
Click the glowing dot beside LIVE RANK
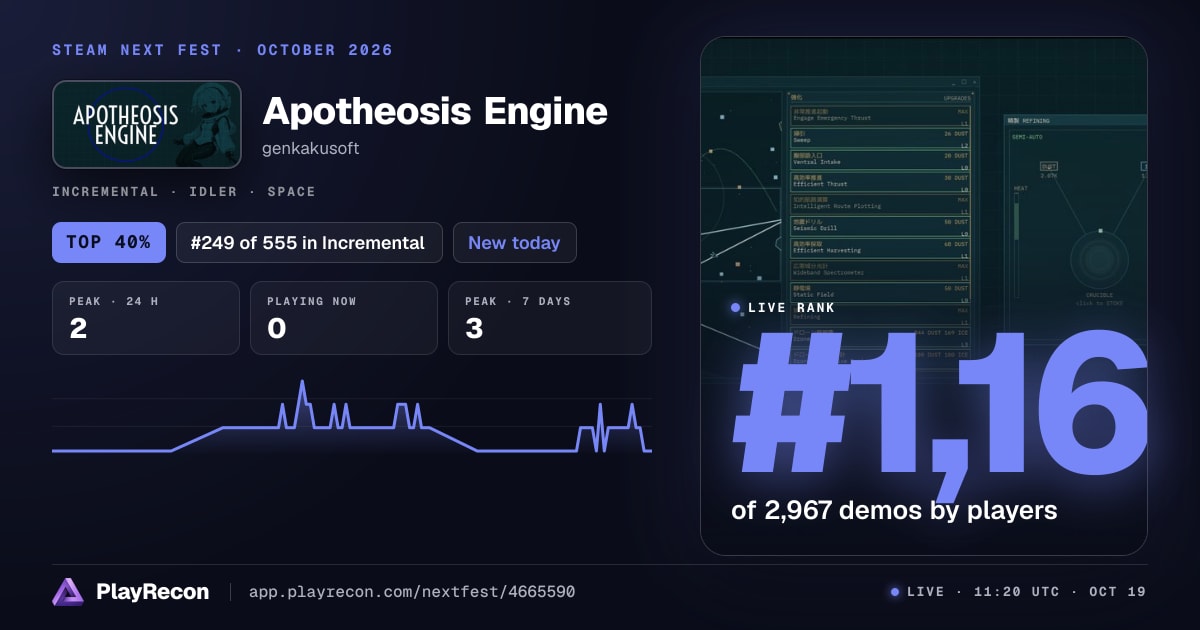click(x=736, y=308)
